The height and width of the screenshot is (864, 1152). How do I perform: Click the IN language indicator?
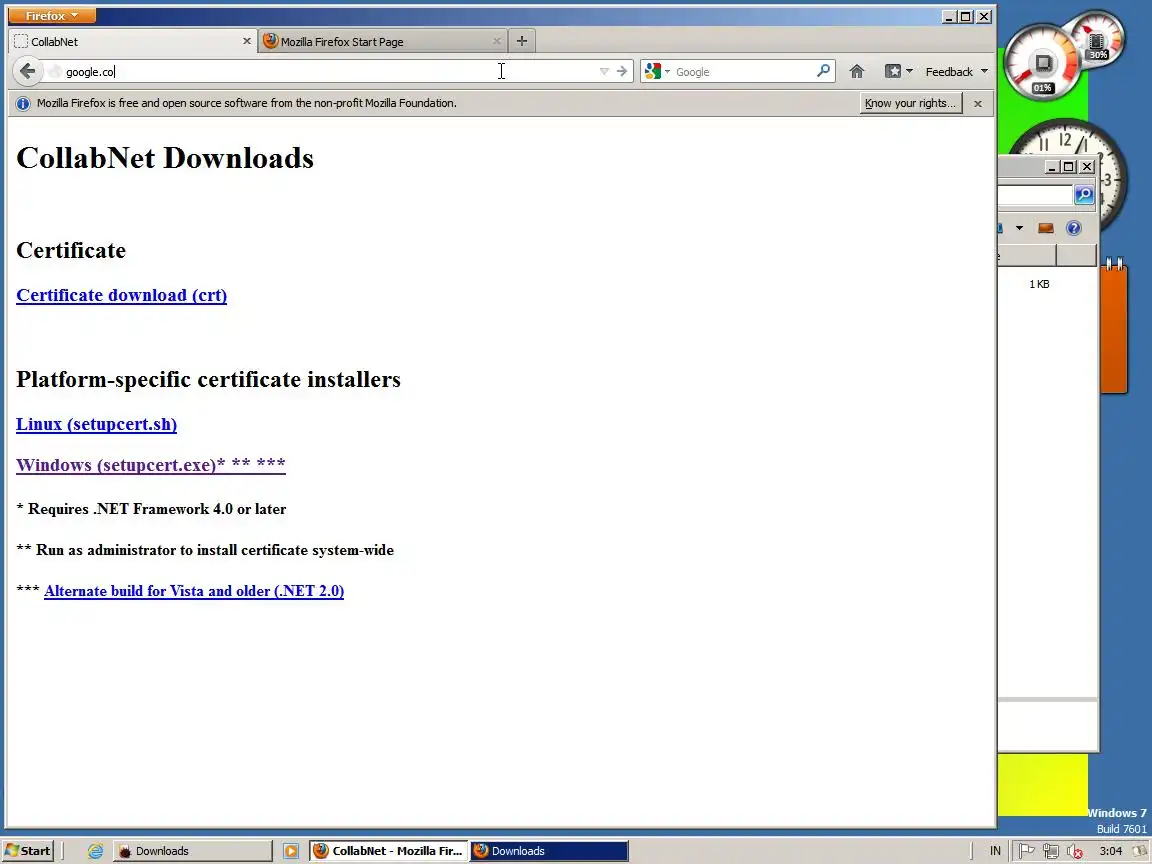point(996,851)
